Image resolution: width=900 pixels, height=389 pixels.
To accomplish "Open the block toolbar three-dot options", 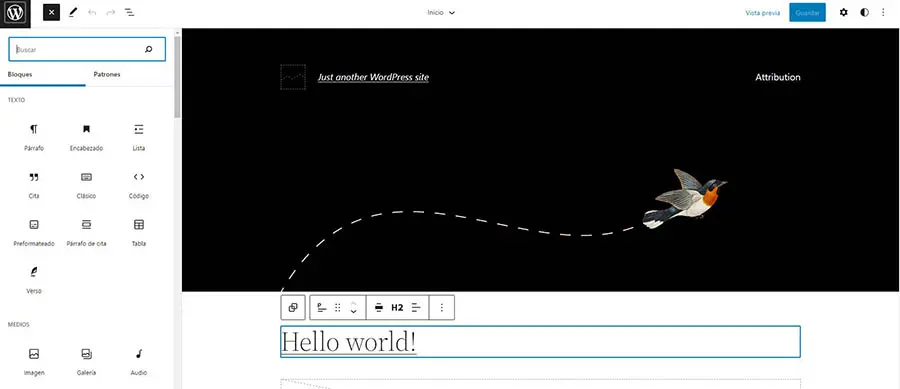I will (x=441, y=308).
